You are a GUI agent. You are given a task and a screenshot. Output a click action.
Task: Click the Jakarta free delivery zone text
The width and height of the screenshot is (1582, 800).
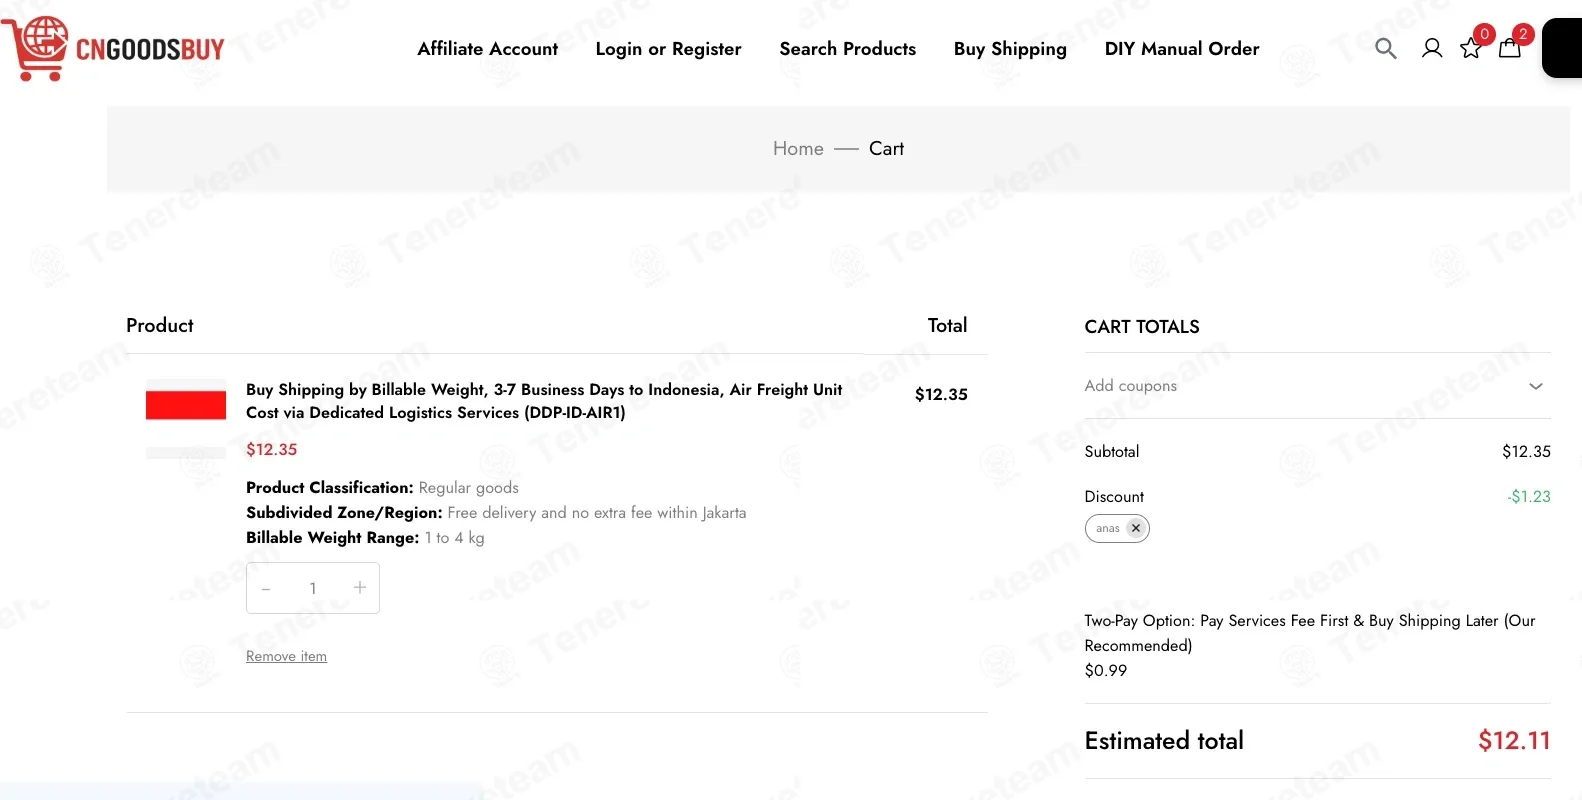click(x=597, y=513)
